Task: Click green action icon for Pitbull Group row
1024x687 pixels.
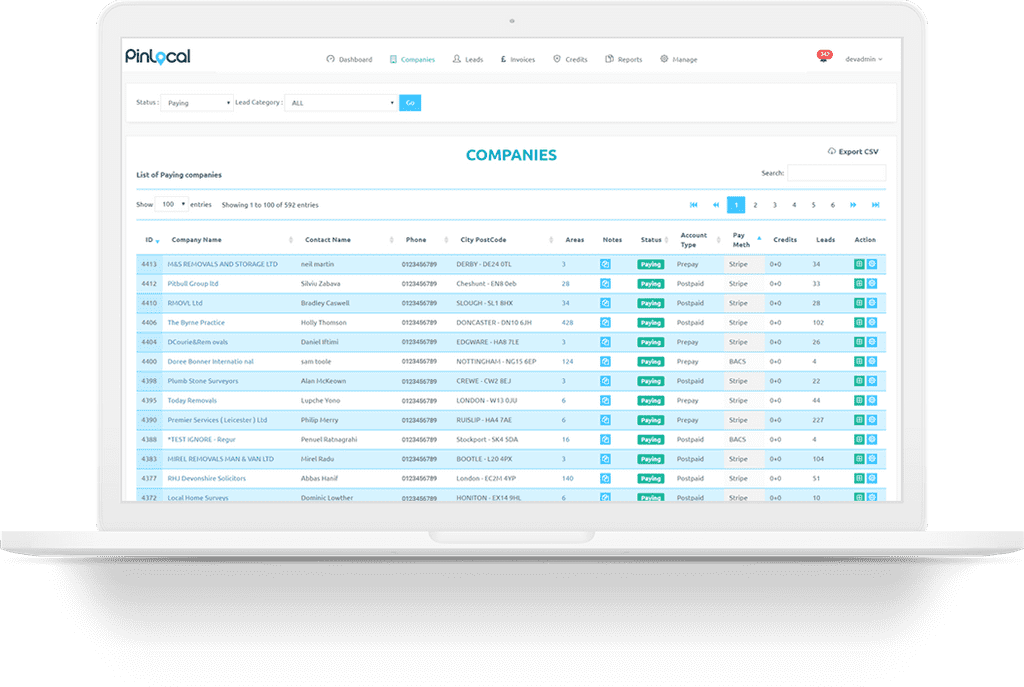Action: (x=859, y=284)
